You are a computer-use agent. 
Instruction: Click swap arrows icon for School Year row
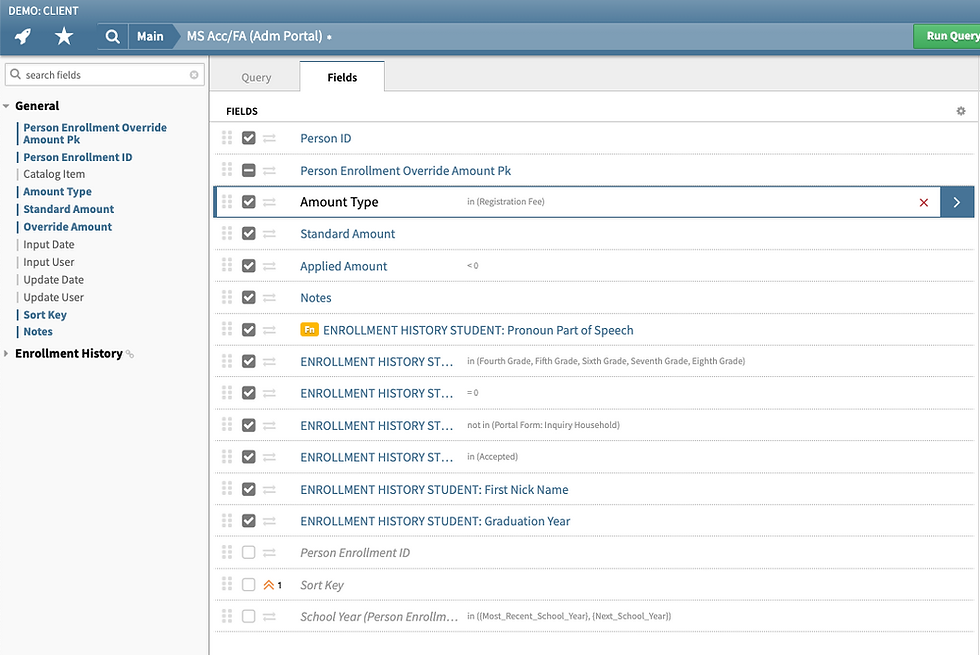coord(269,617)
